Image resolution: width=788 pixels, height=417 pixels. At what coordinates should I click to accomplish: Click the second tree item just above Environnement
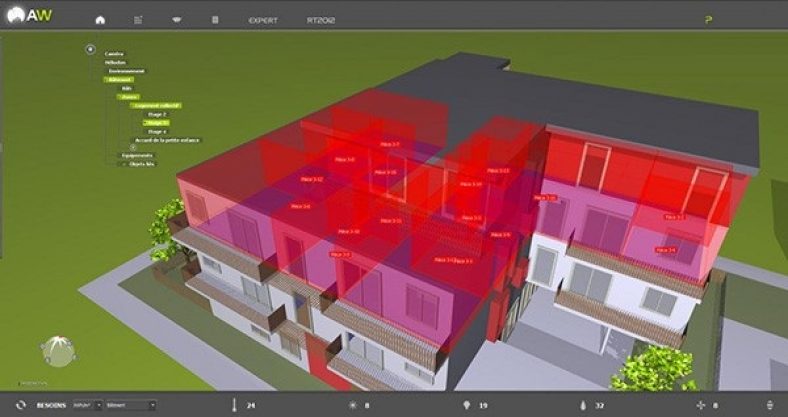click(x=116, y=62)
